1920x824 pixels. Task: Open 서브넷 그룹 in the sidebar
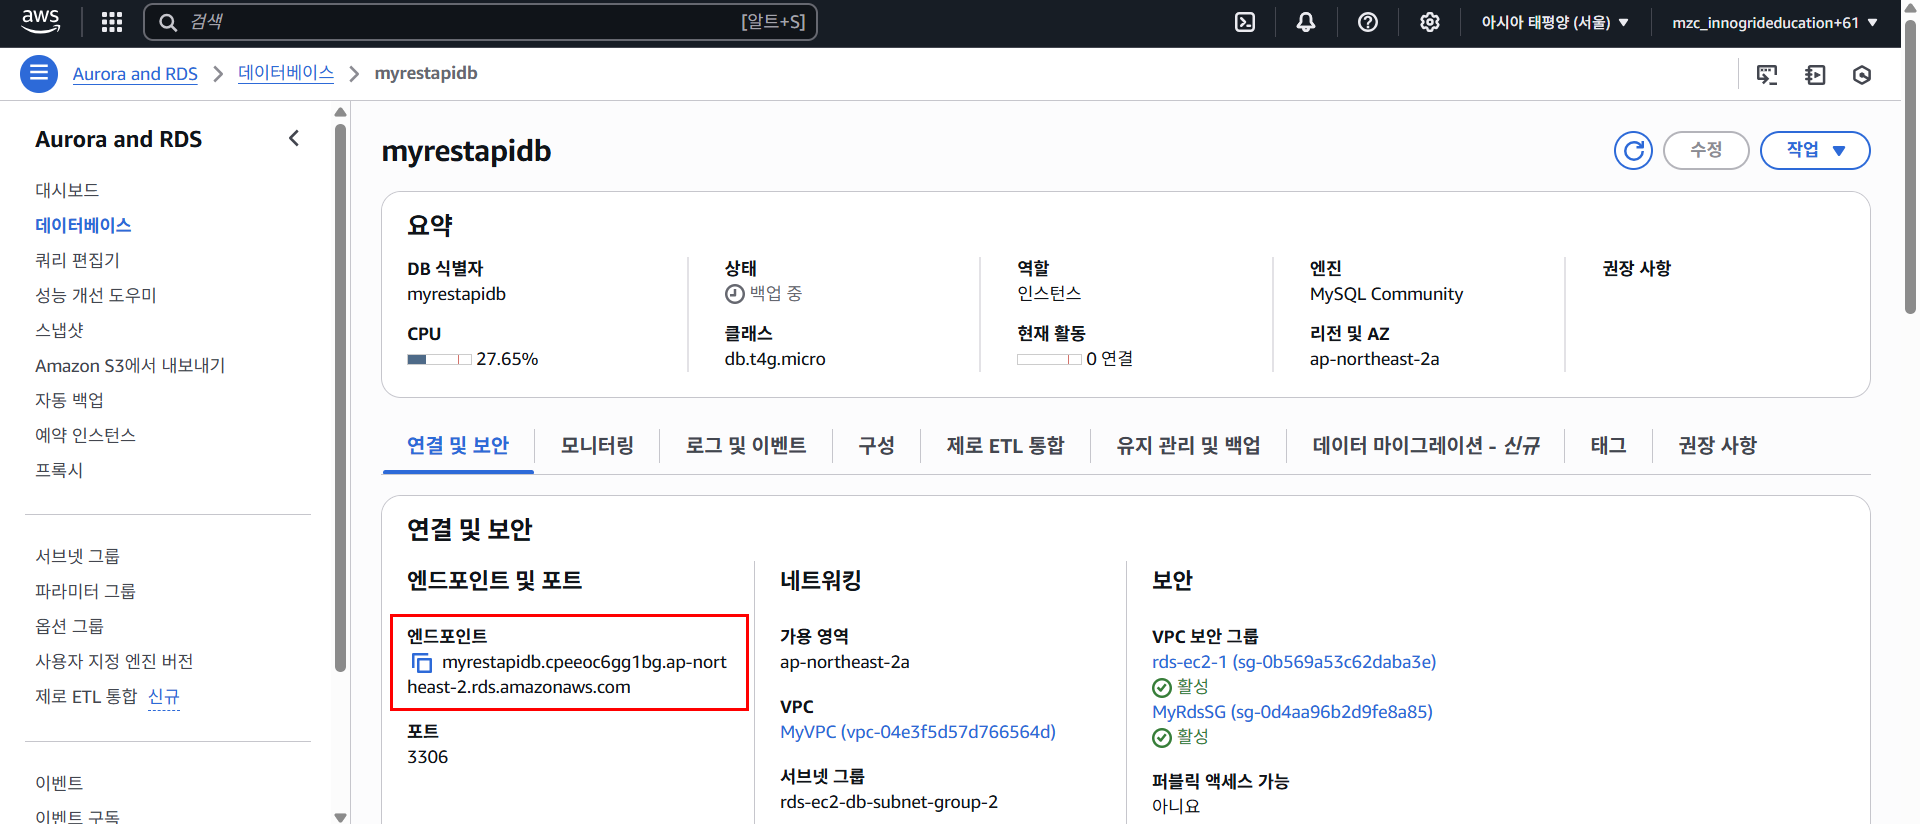coord(77,556)
